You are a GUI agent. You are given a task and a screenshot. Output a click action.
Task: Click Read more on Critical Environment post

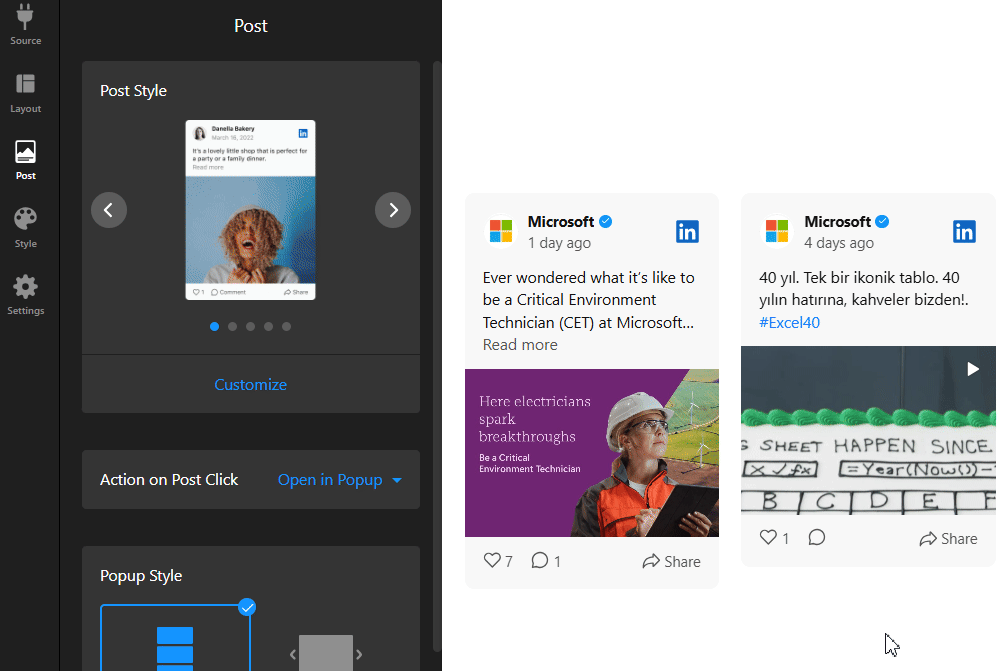click(520, 345)
